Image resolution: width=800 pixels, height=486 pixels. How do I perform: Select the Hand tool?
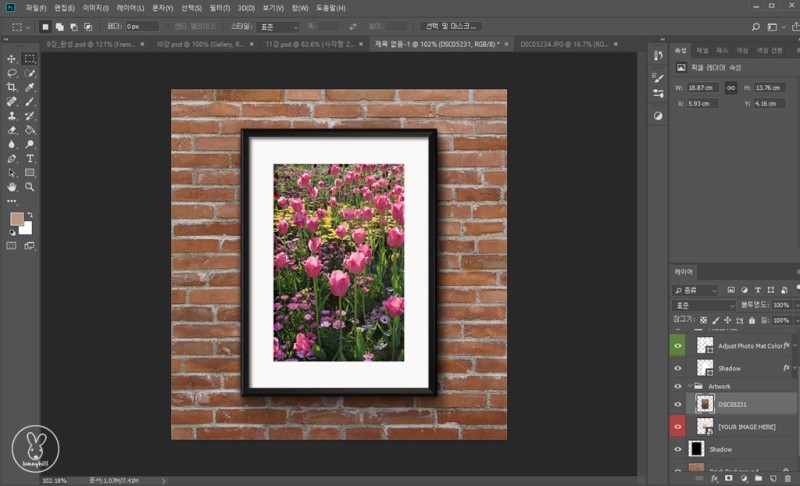click(x=12, y=186)
